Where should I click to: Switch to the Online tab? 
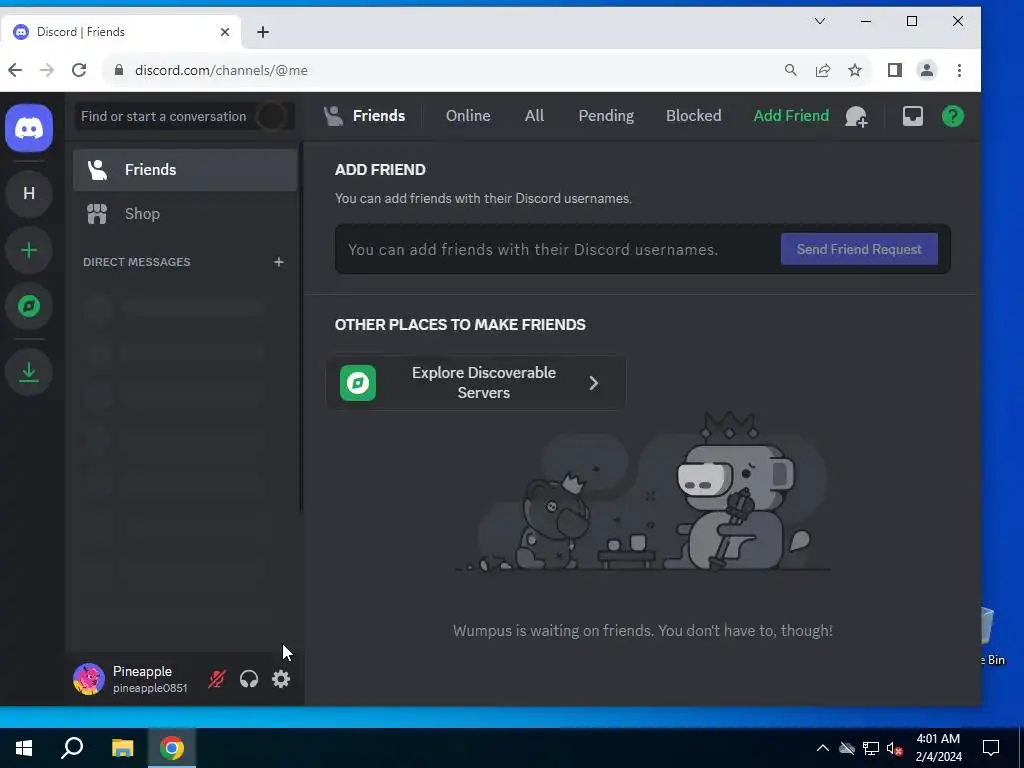click(468, 116)
